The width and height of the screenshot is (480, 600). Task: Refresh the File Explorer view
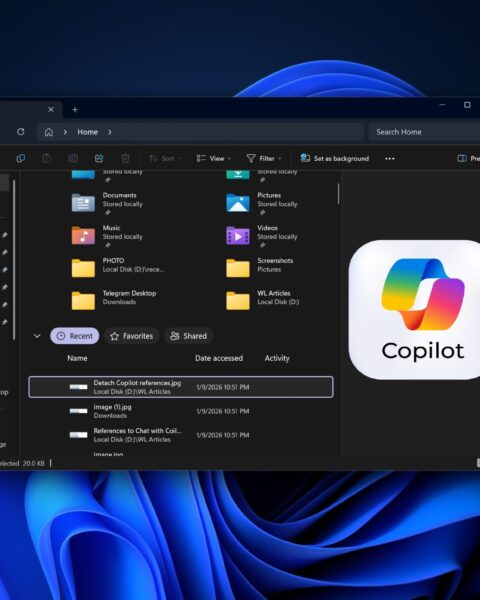click(x=21, y=132)
